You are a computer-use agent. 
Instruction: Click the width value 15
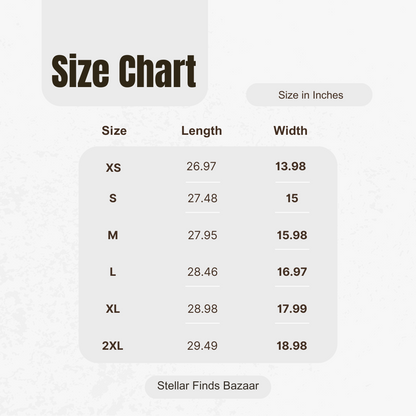(292, 198)
